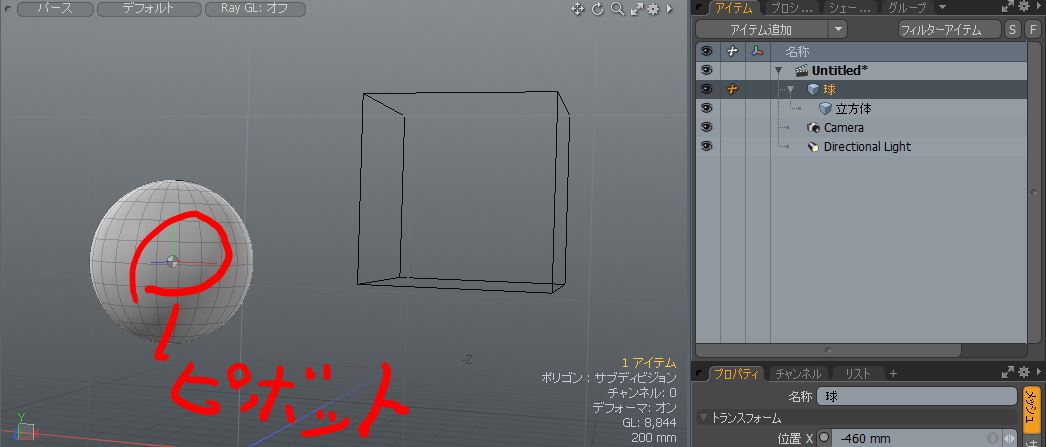The width and height of the screenshot is (1046, 447).
Task: Click the transform column header icon
Action: point(732,51)
